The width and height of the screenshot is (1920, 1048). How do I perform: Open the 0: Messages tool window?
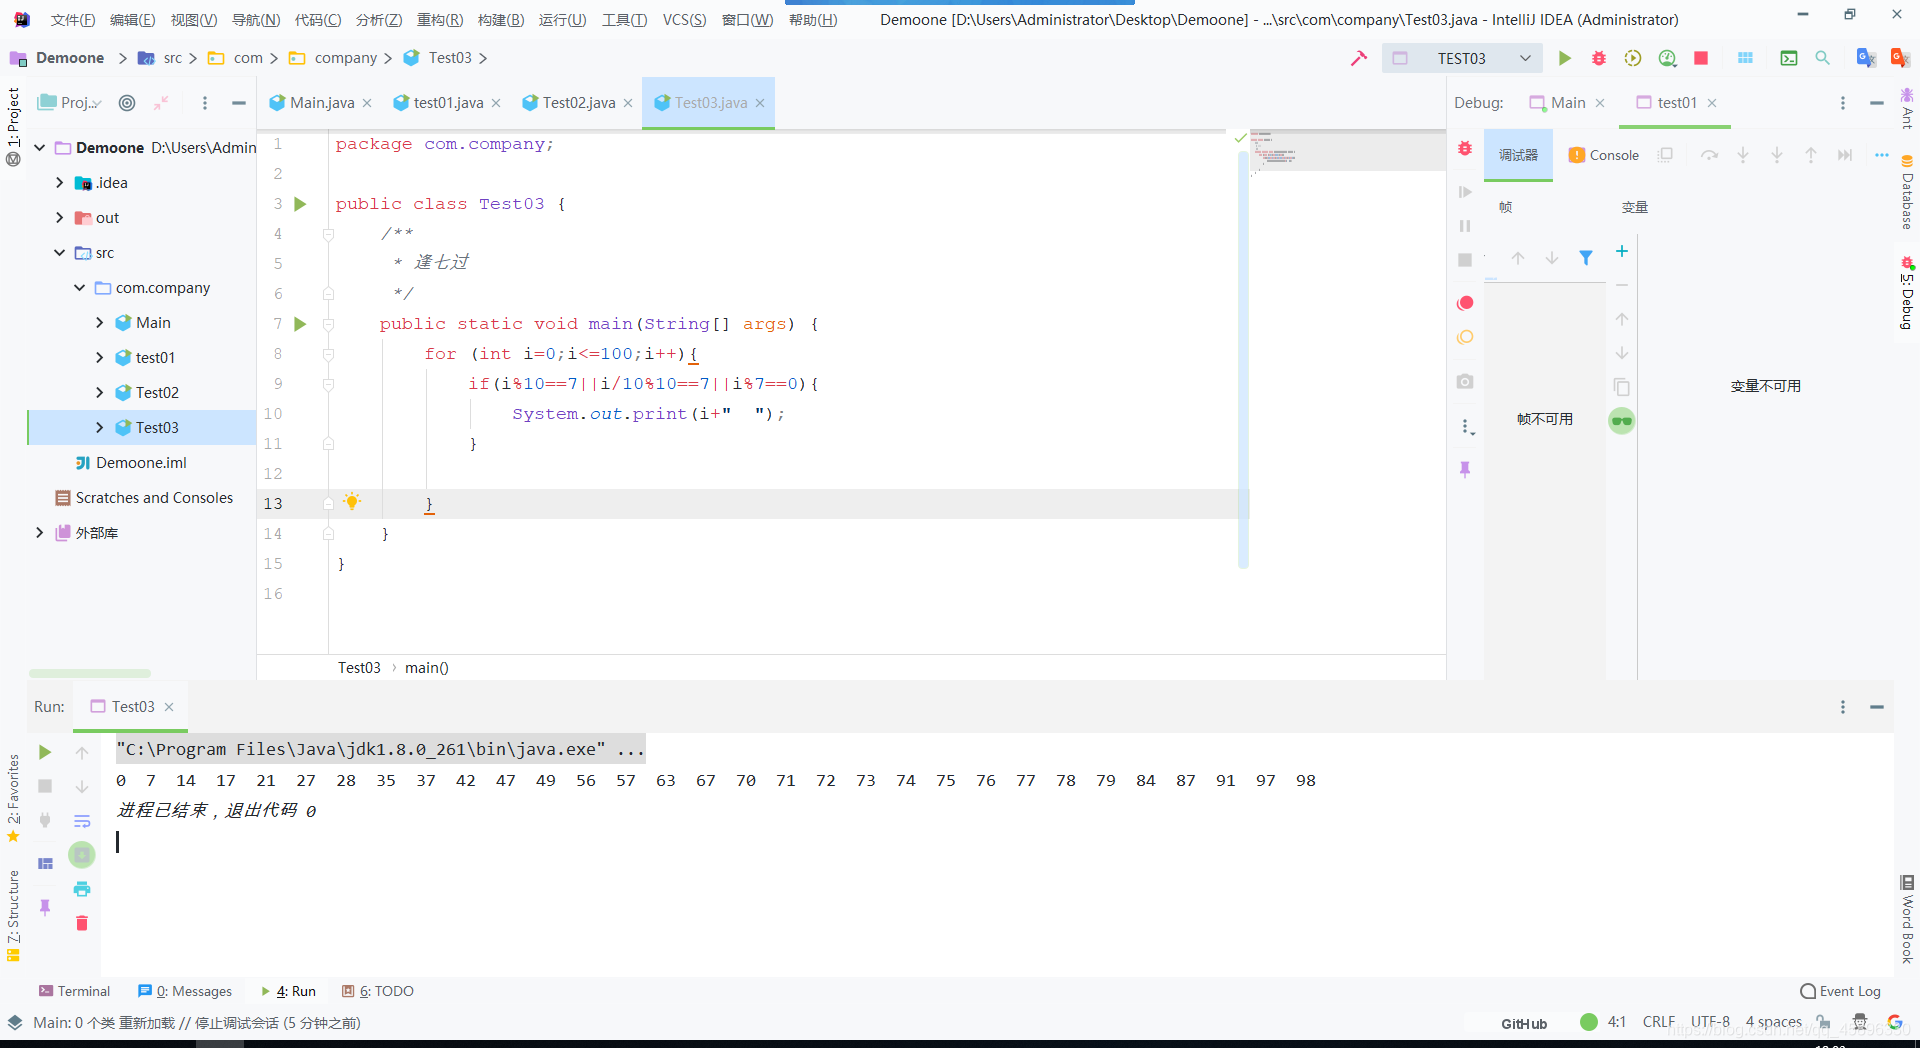pos(185,991)
